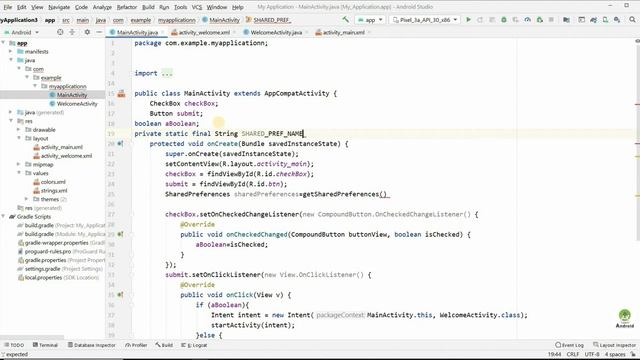The image size is (640, 360).
Task: Collapse the Gradle Scripts node
Action: (x=3, y=216)
